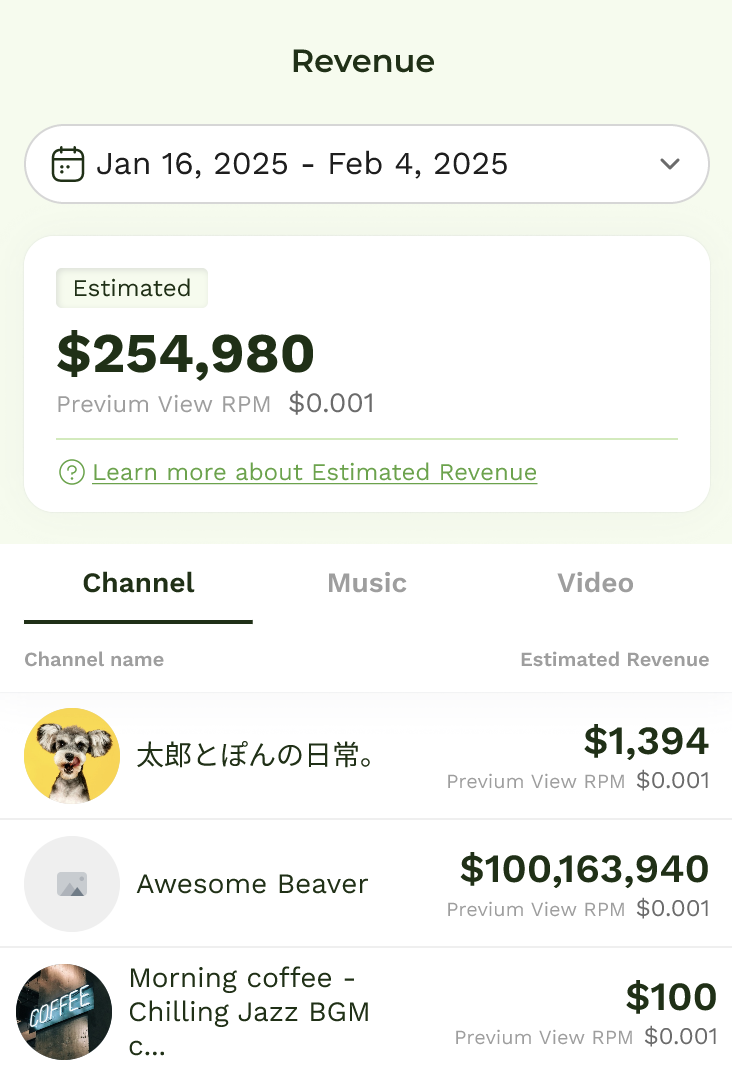Expand the date range dropdown chevron

tap(670, 164)
